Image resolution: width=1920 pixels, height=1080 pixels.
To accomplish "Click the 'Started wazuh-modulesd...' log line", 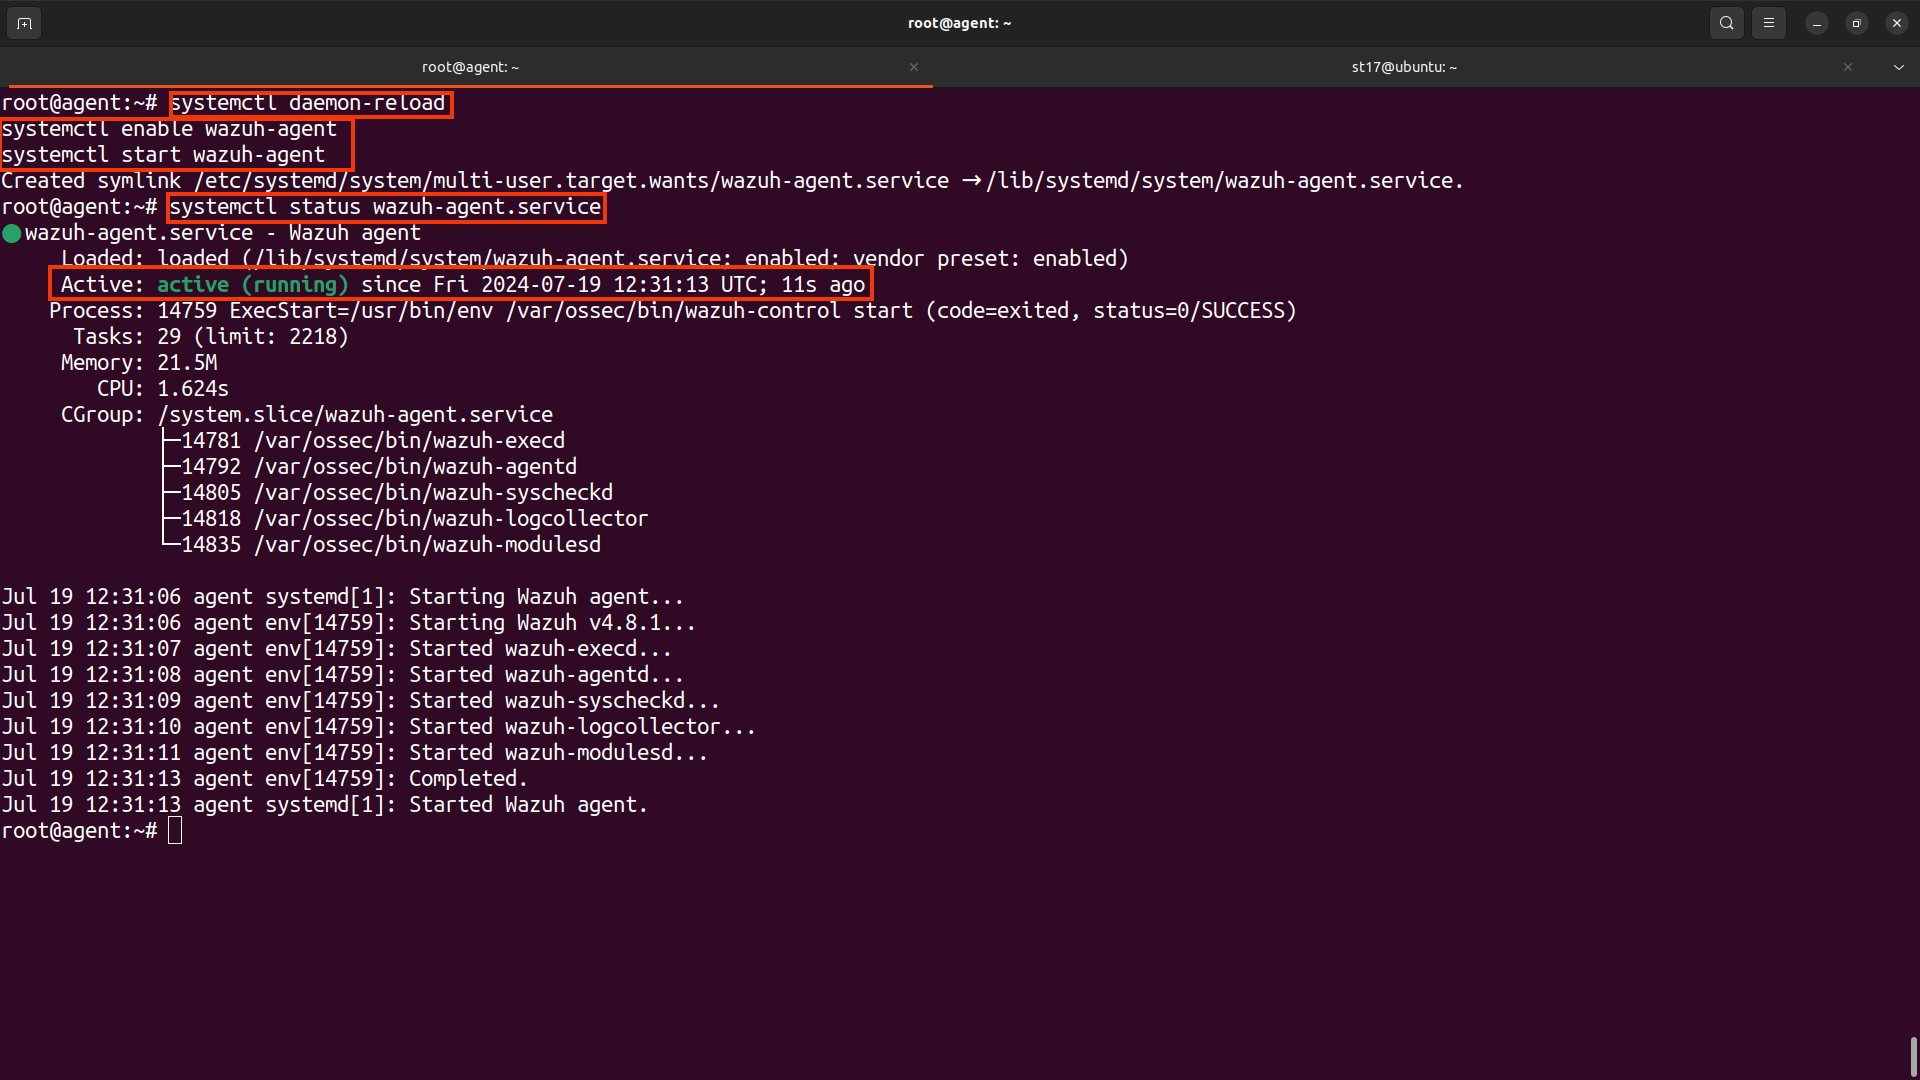I will tap(355, 753).
